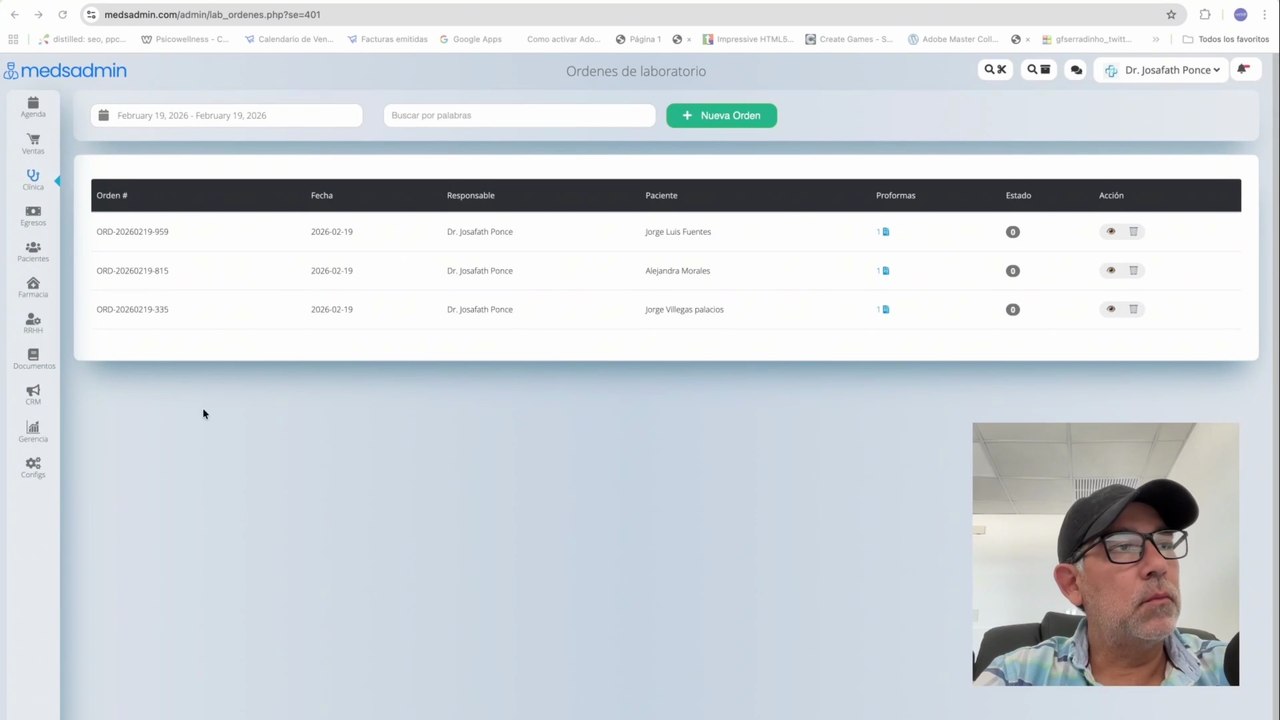This screenshot has width=1280, height=720.
Task: Click the Proformas column header
Action: tap(895, 196)
